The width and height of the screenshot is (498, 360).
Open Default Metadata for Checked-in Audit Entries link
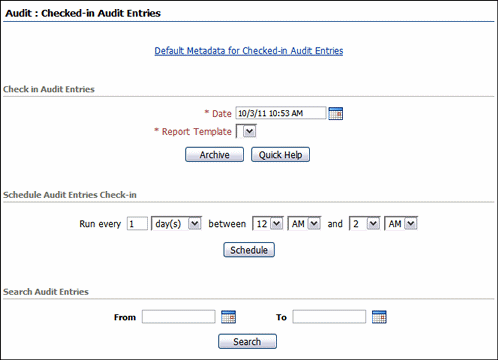[x=249, y=51]
